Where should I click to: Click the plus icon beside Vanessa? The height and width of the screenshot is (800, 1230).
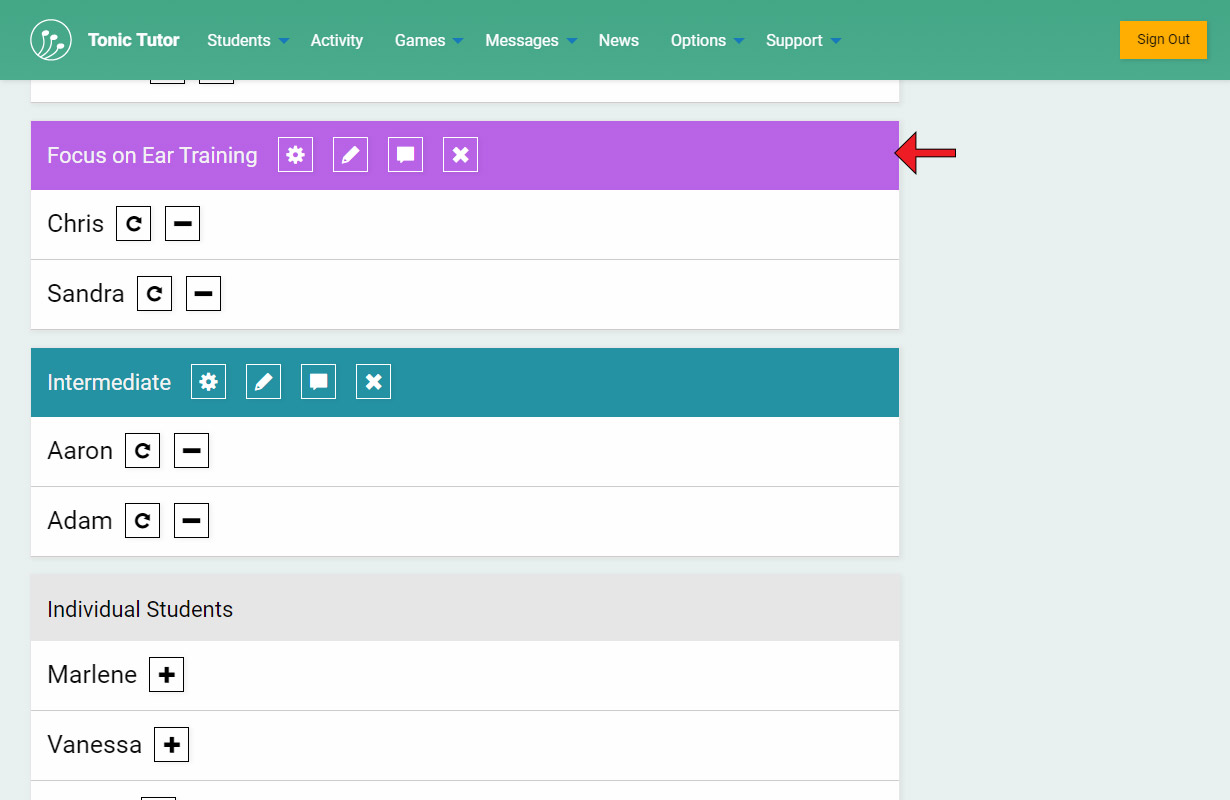tap(171, 745)
